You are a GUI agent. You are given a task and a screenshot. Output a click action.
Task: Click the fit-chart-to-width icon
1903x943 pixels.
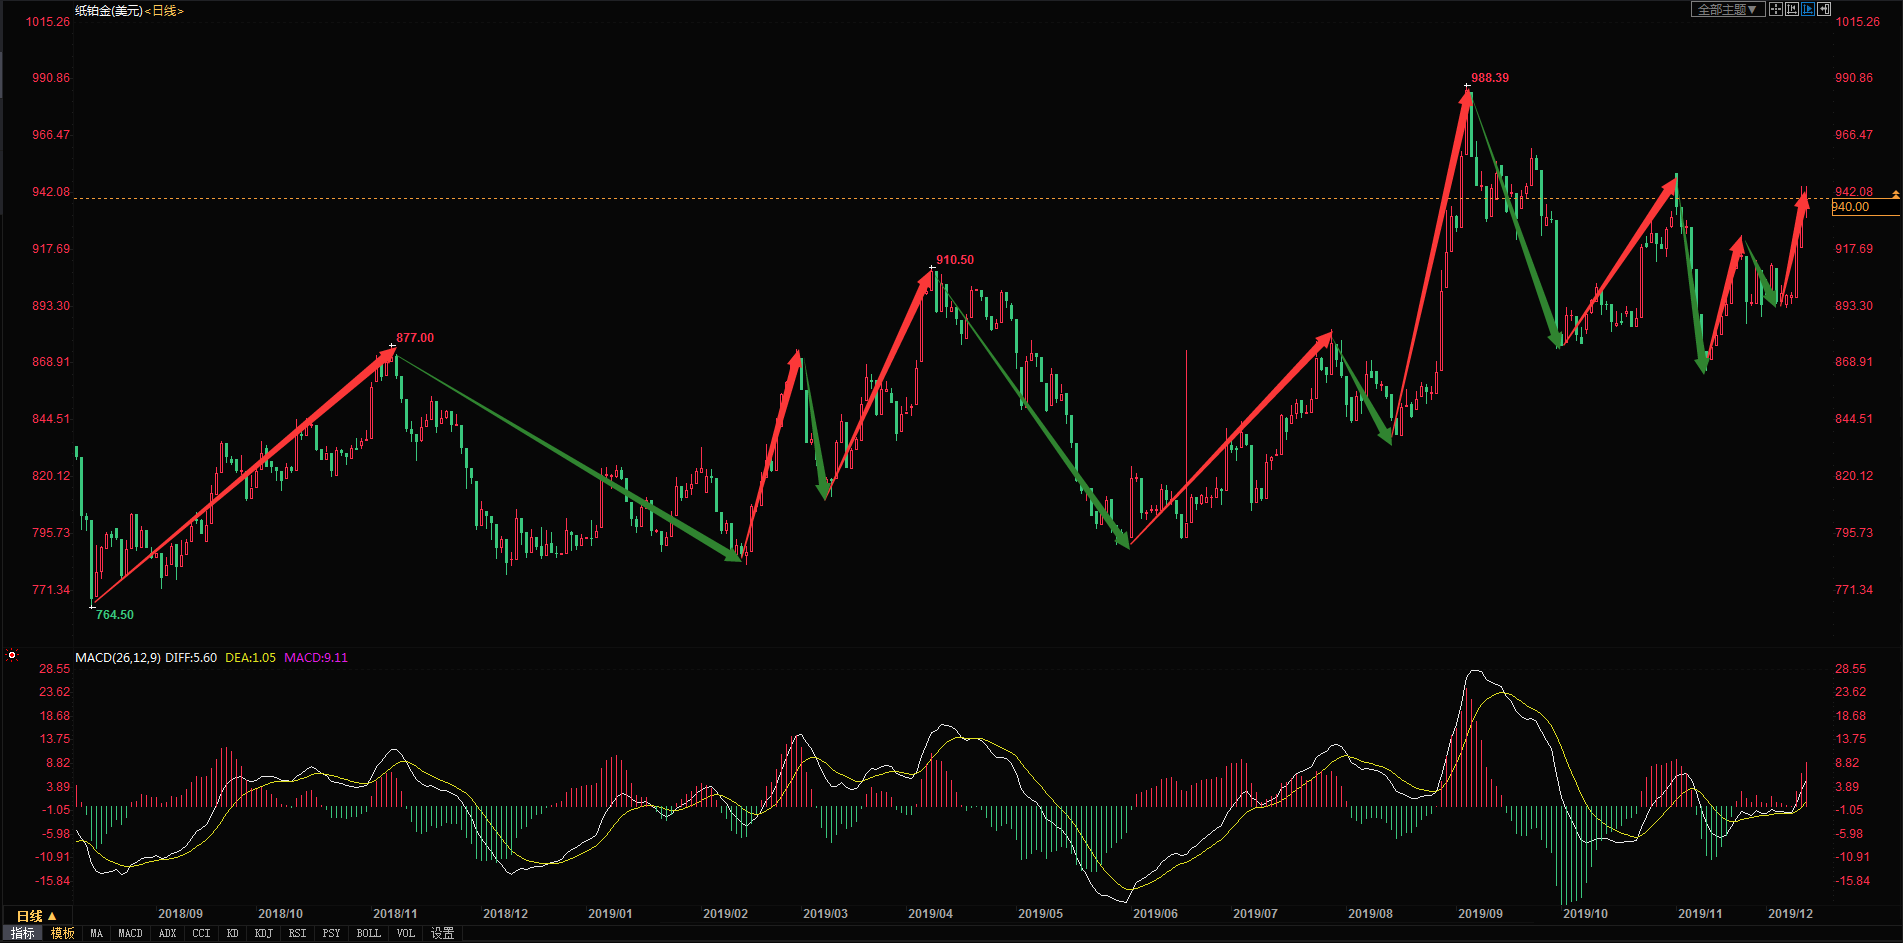coord(1792,9)
